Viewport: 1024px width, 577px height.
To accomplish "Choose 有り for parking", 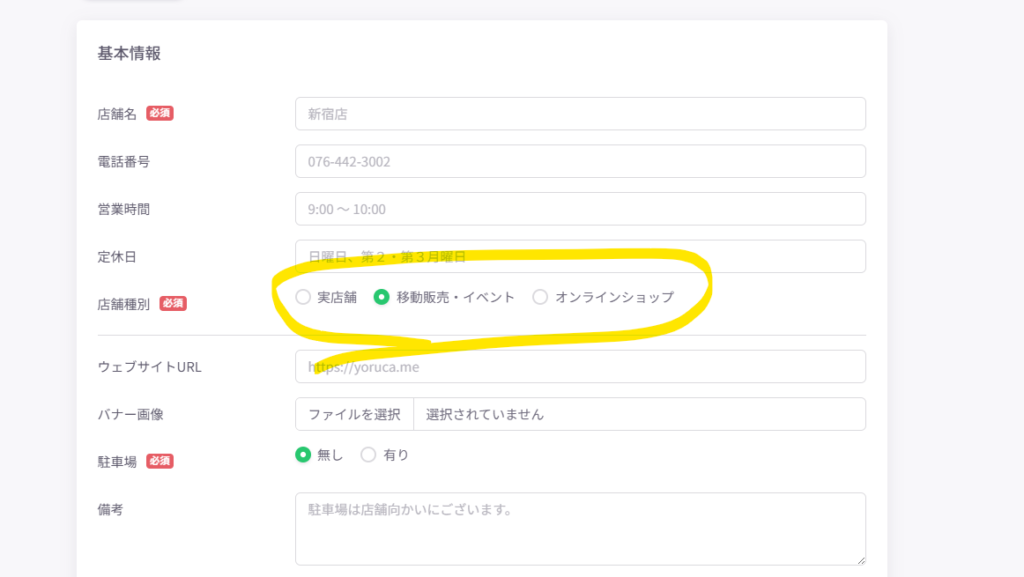I will click(368, 455).
